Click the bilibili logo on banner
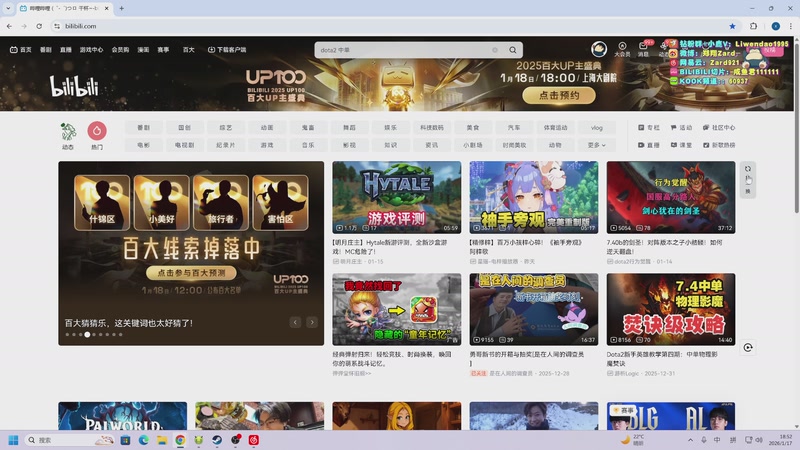Viewport: 800px width, 450px height. click(x=74, y=86)
